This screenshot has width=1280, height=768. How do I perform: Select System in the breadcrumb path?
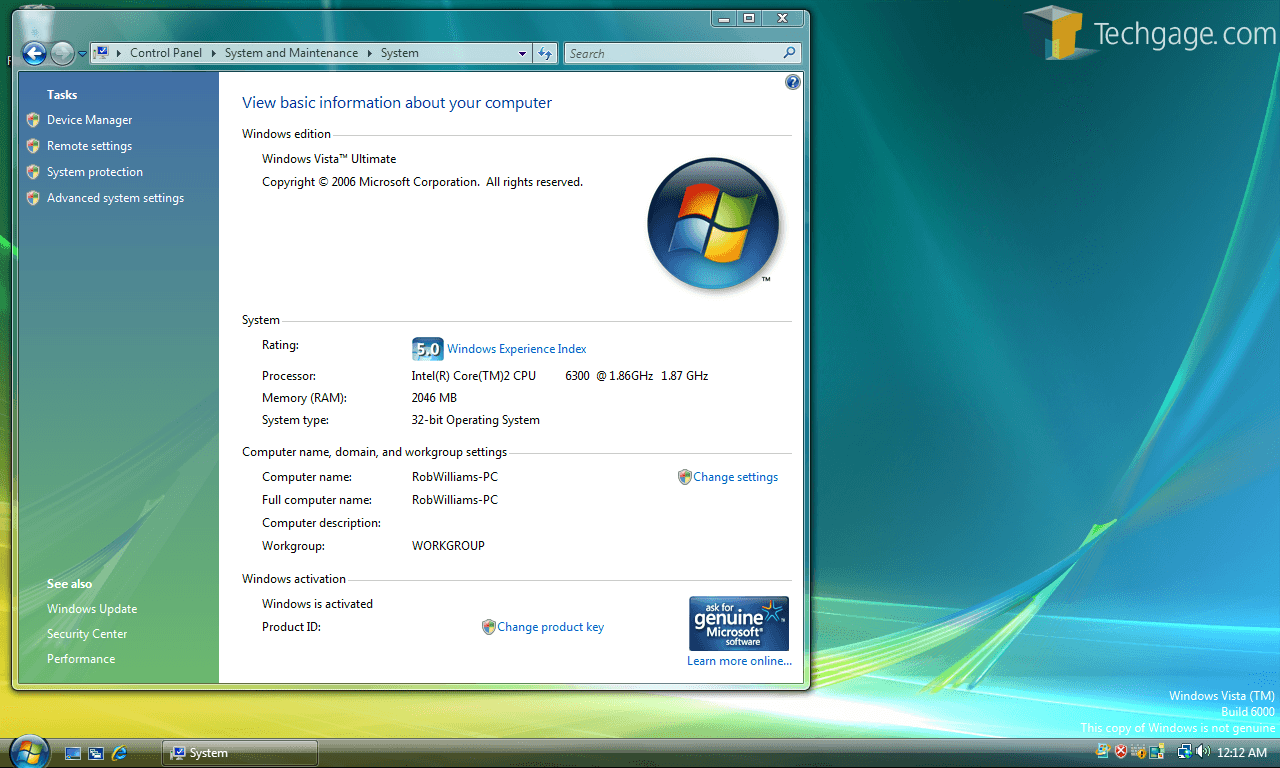click(x=400, y=53)
